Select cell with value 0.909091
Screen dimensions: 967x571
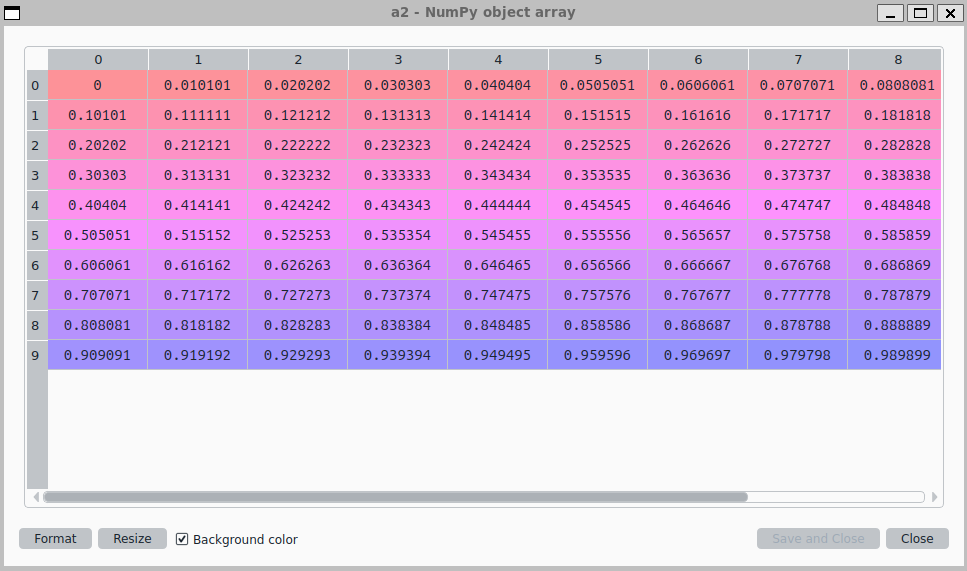(x=98, y=355)
